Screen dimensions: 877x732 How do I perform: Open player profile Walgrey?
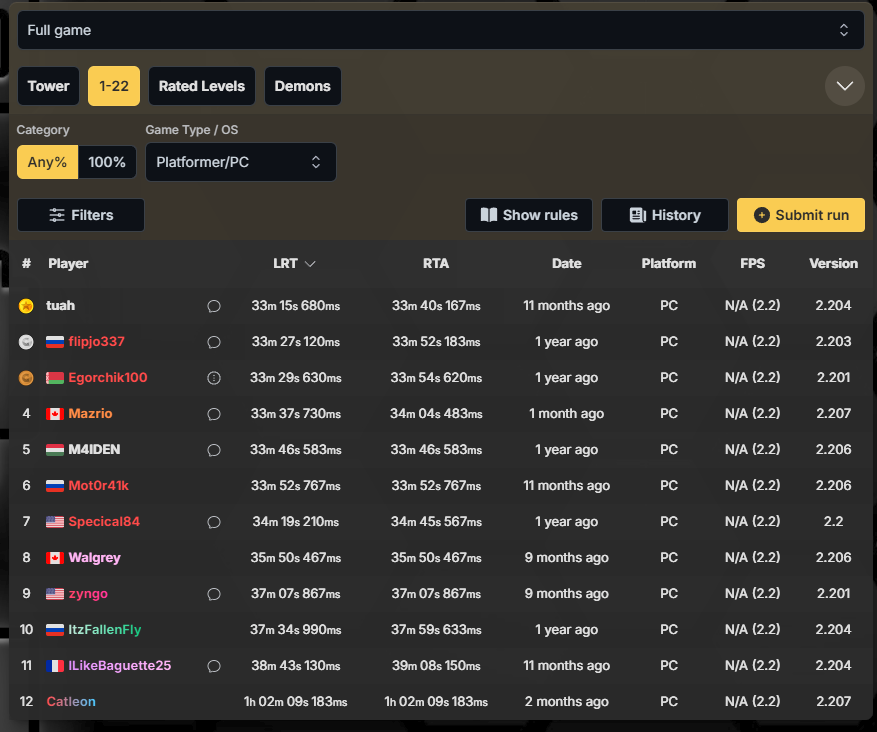click(x=95, y=558)
